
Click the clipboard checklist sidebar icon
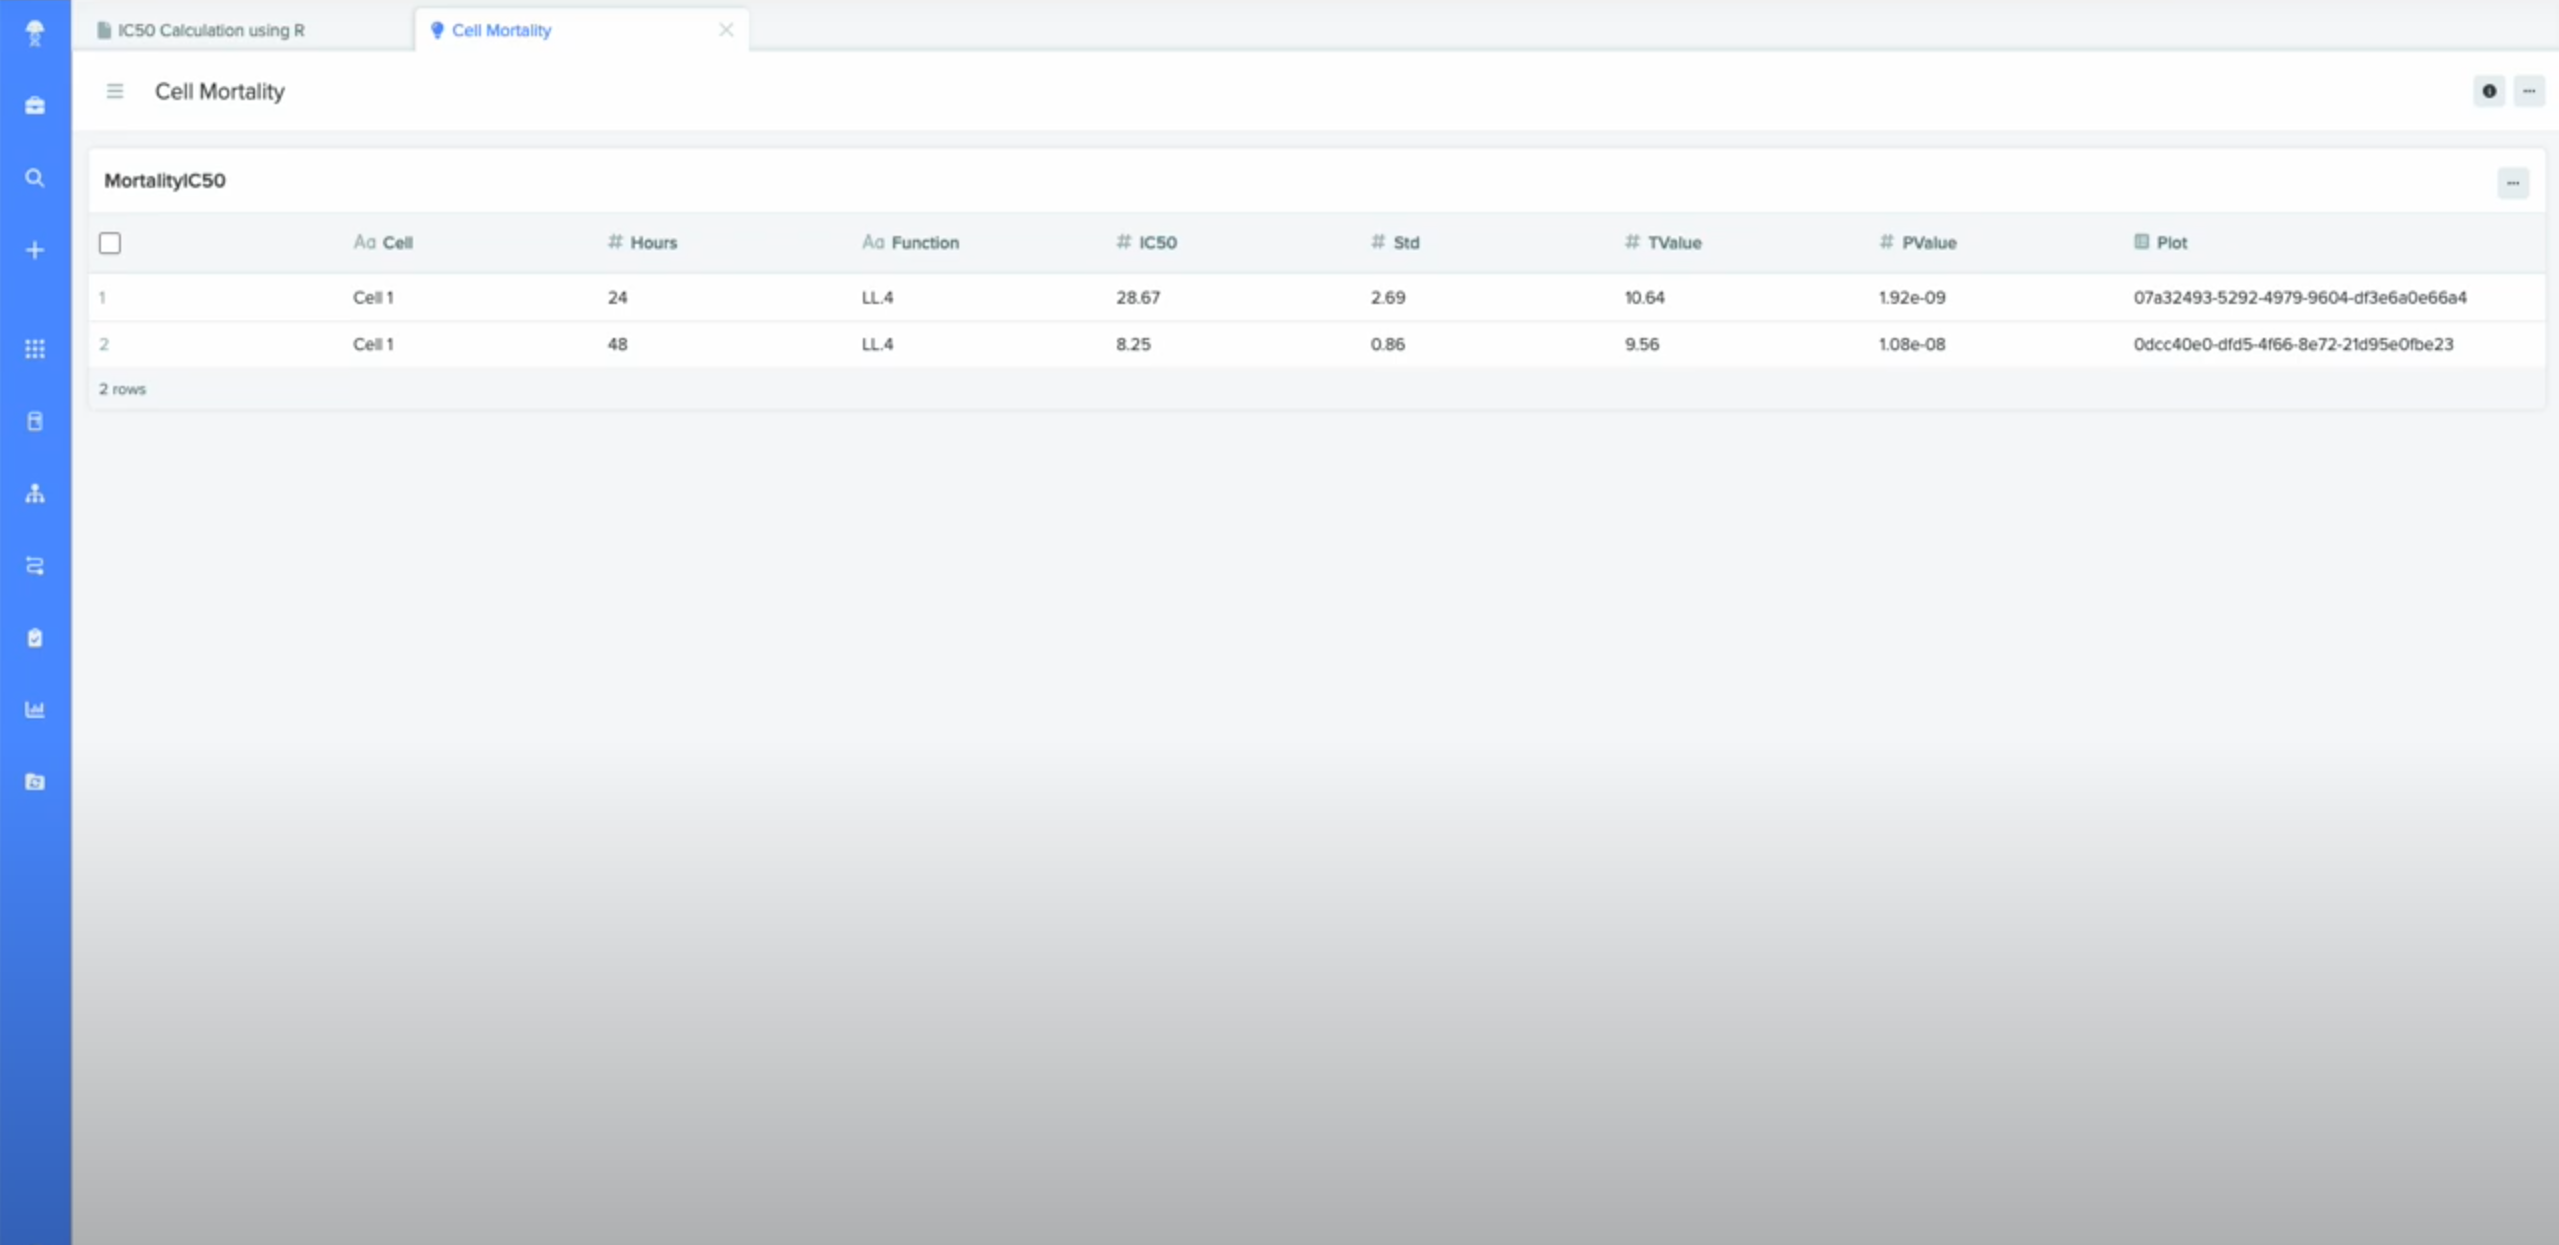(35, 638)
